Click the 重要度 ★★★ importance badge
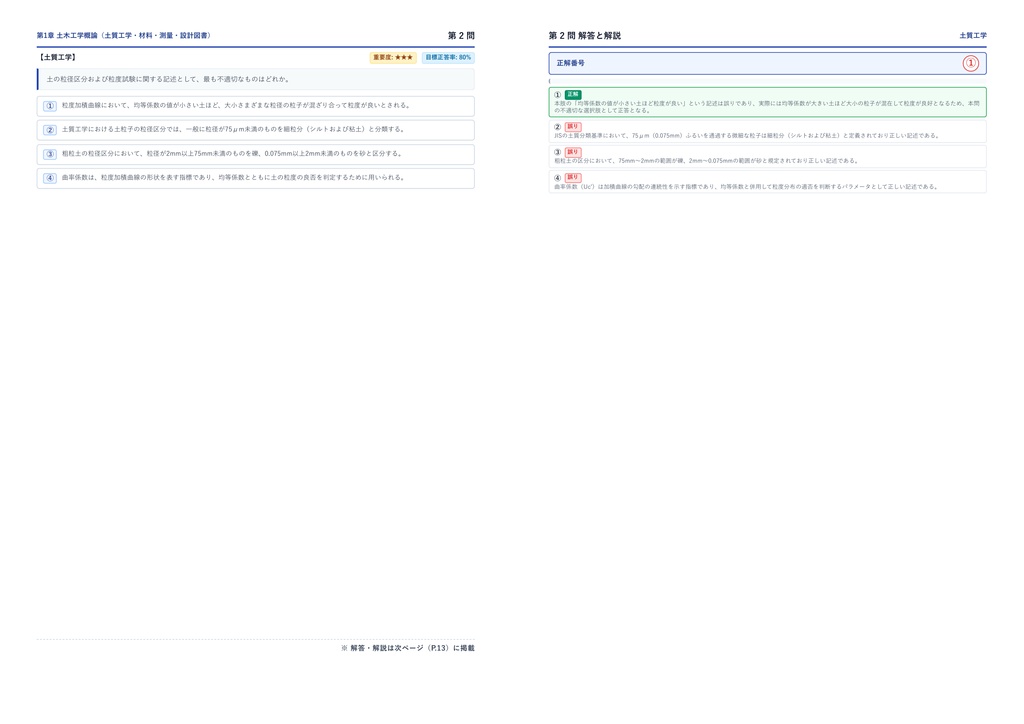The image size is (1024, 724). click(x=393, y=57)
